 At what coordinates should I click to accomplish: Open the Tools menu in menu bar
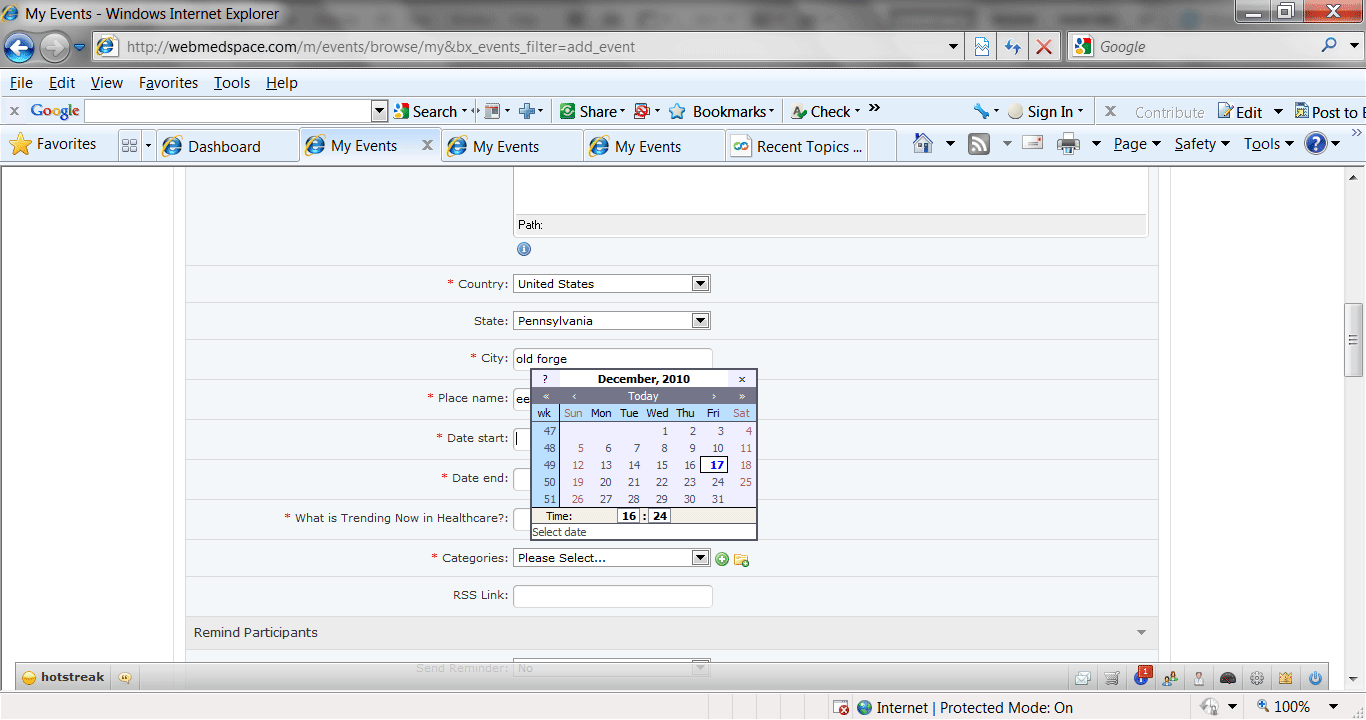(x=231, y=83)
